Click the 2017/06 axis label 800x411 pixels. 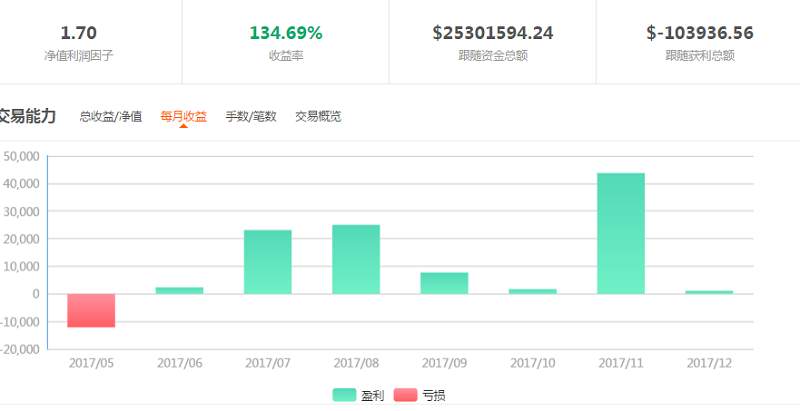click(x=180, y=363)
